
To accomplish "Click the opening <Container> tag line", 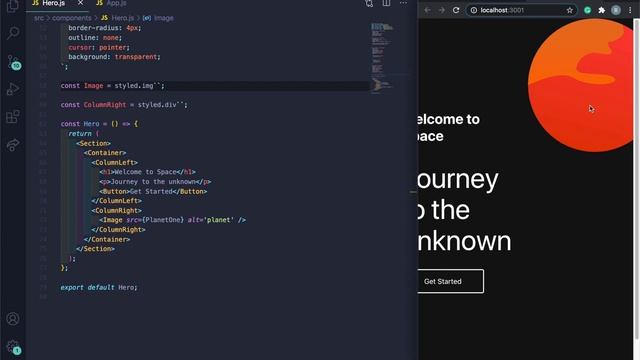I will (105, 153).
